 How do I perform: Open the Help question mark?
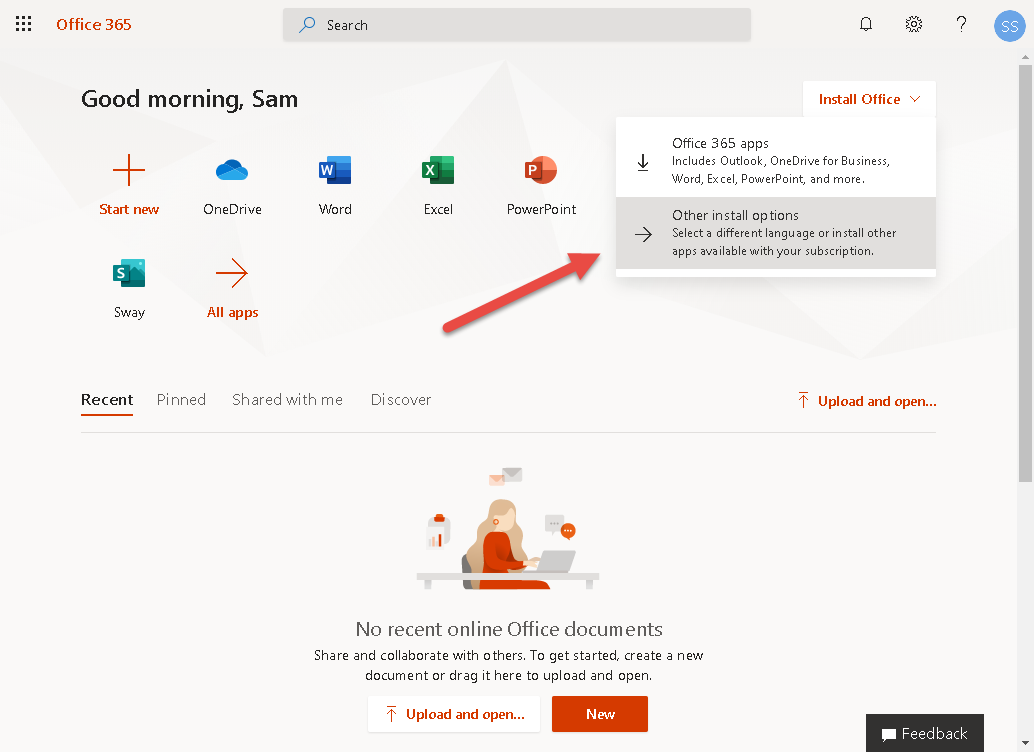pyautogui.click(x=961, y=24)
